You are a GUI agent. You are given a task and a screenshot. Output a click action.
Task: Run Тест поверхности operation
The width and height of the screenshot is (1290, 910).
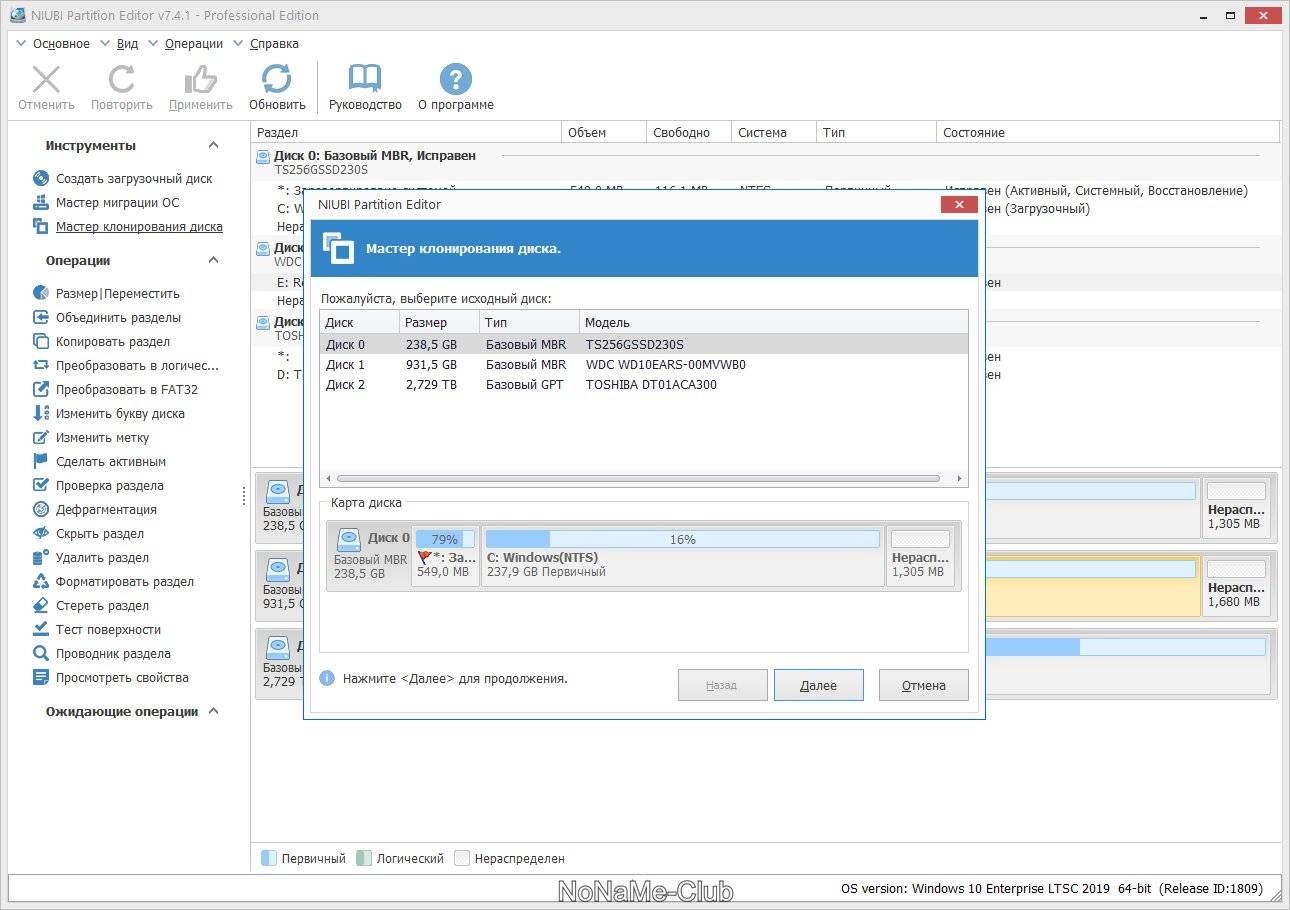point(108,630)
